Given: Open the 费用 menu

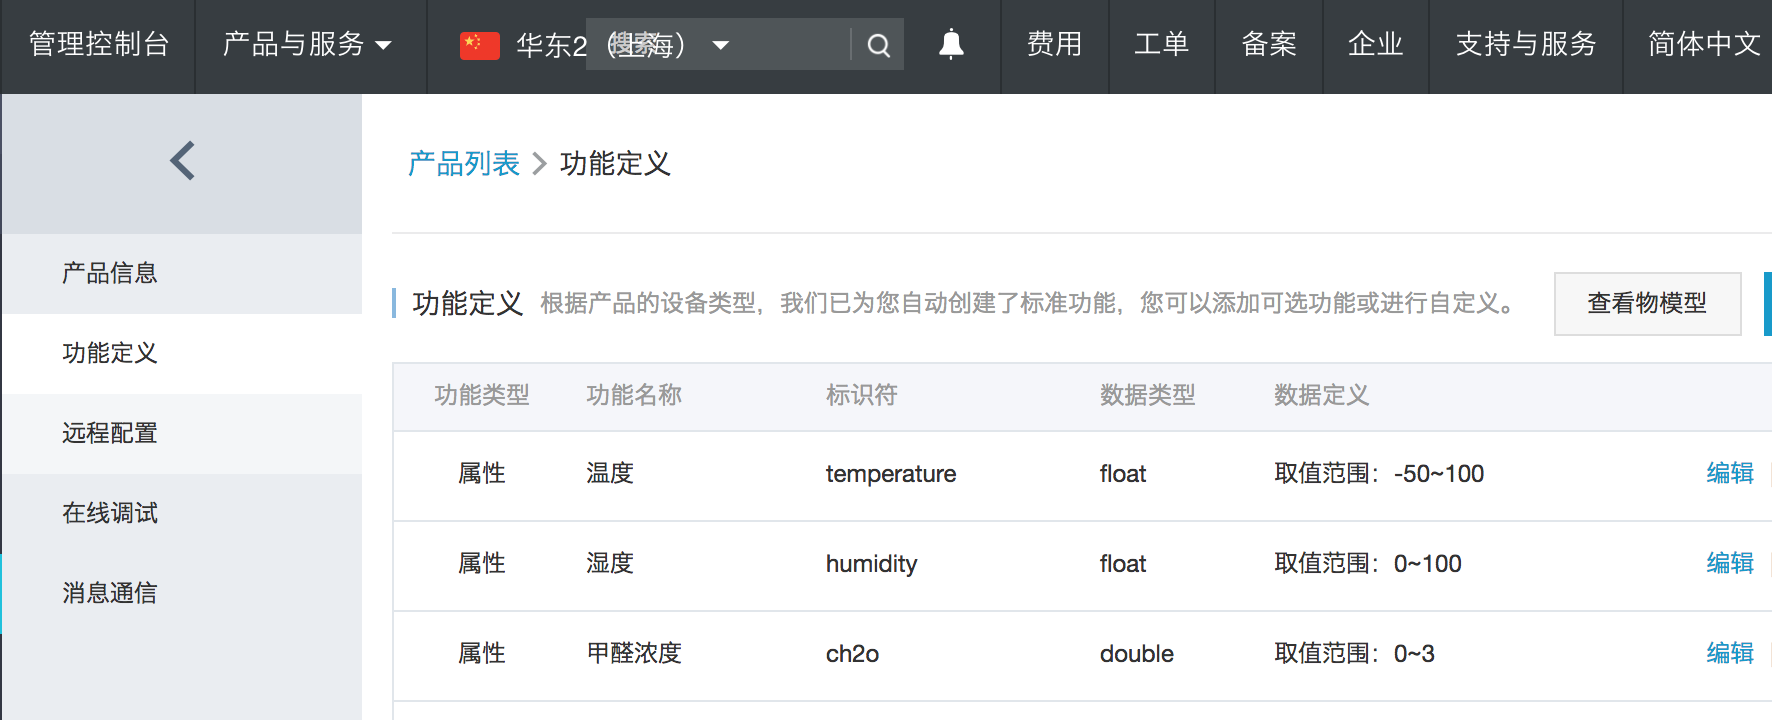Looking at the screenshot, I should pos(1054,44).
